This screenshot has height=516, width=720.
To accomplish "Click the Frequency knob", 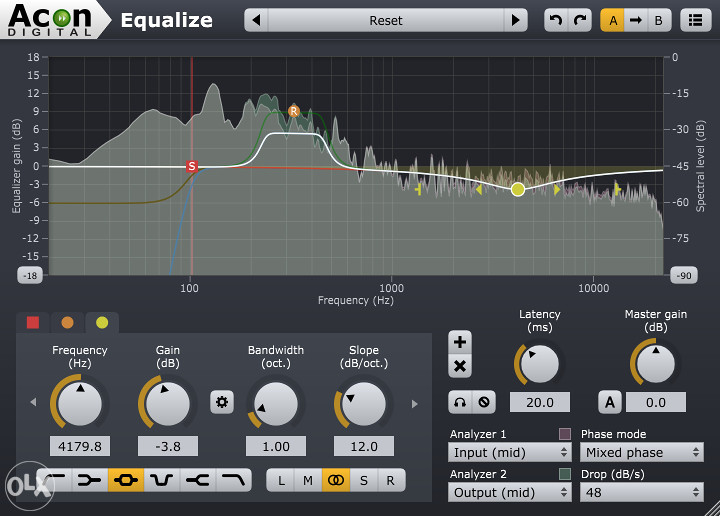I will coord(80,404).
